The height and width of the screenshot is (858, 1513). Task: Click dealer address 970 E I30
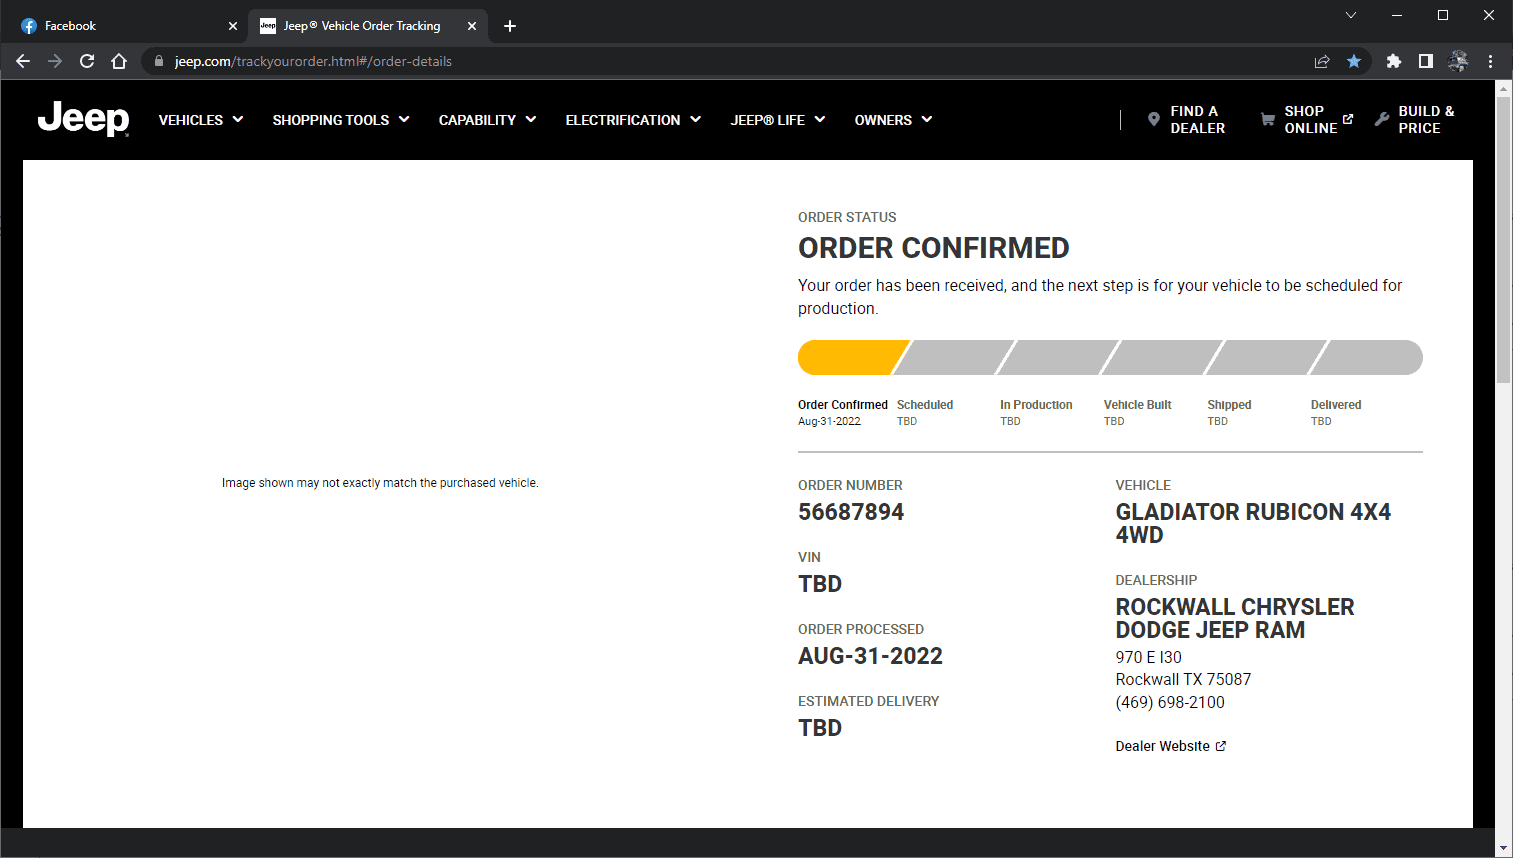[1148, 657]
